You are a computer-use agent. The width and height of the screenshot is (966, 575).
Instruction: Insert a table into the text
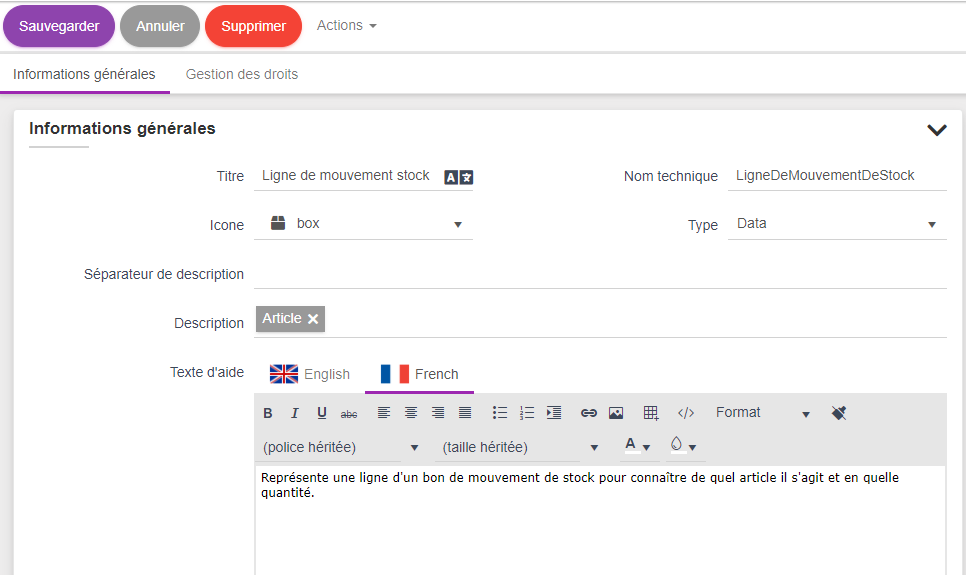[651, 413]
